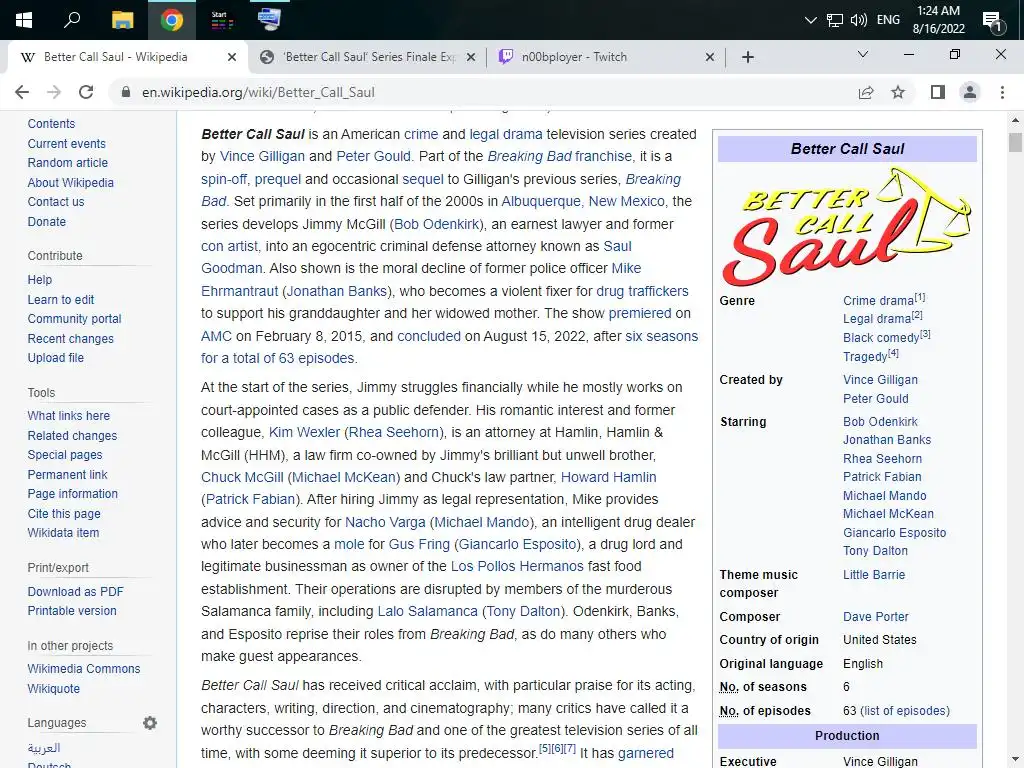Image resolution: width=1024 pixels, height=768 pixels.
Task: Open the Donate link
Action: click(x=46, y=221)
